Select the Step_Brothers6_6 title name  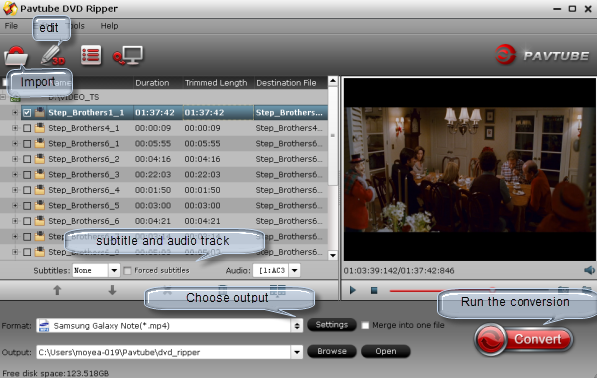(x=84, y=221)
